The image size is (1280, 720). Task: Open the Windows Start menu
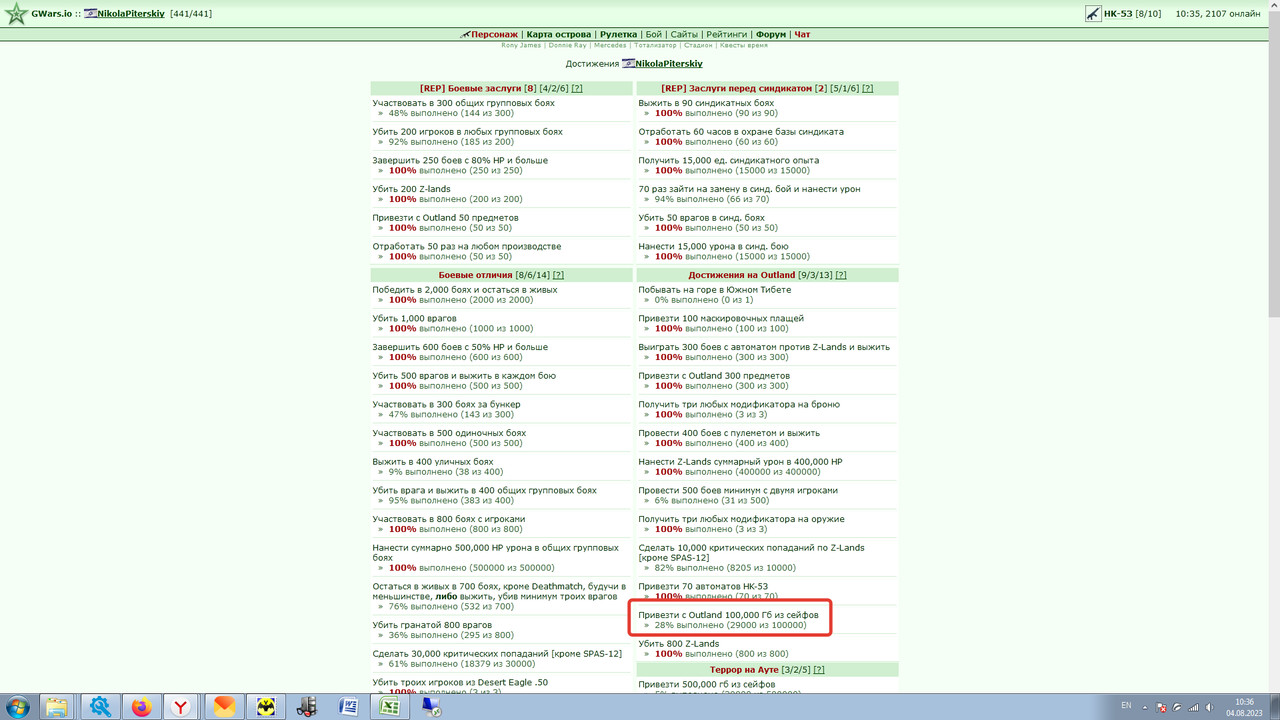click(17, 707)
